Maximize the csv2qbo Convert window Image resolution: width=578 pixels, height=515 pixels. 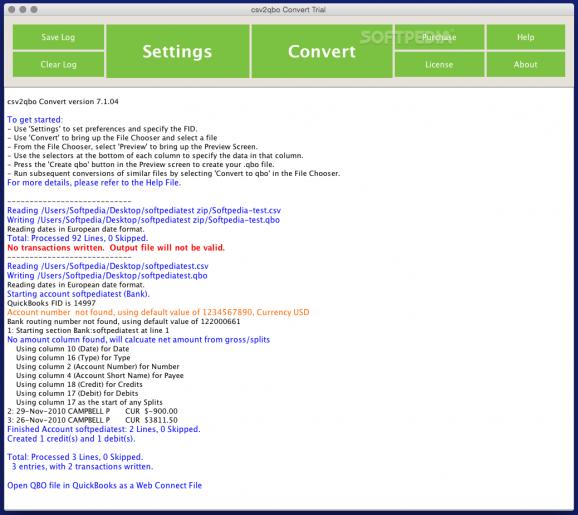[x=34, y=10]
